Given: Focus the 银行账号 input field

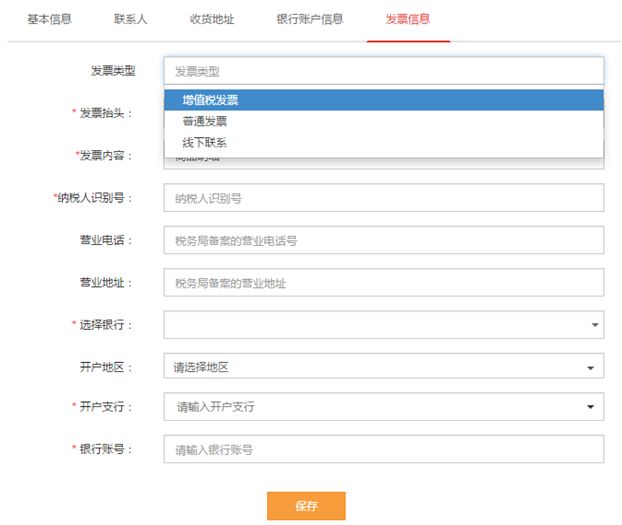Looking at the screenshot, I should (384, 449).
